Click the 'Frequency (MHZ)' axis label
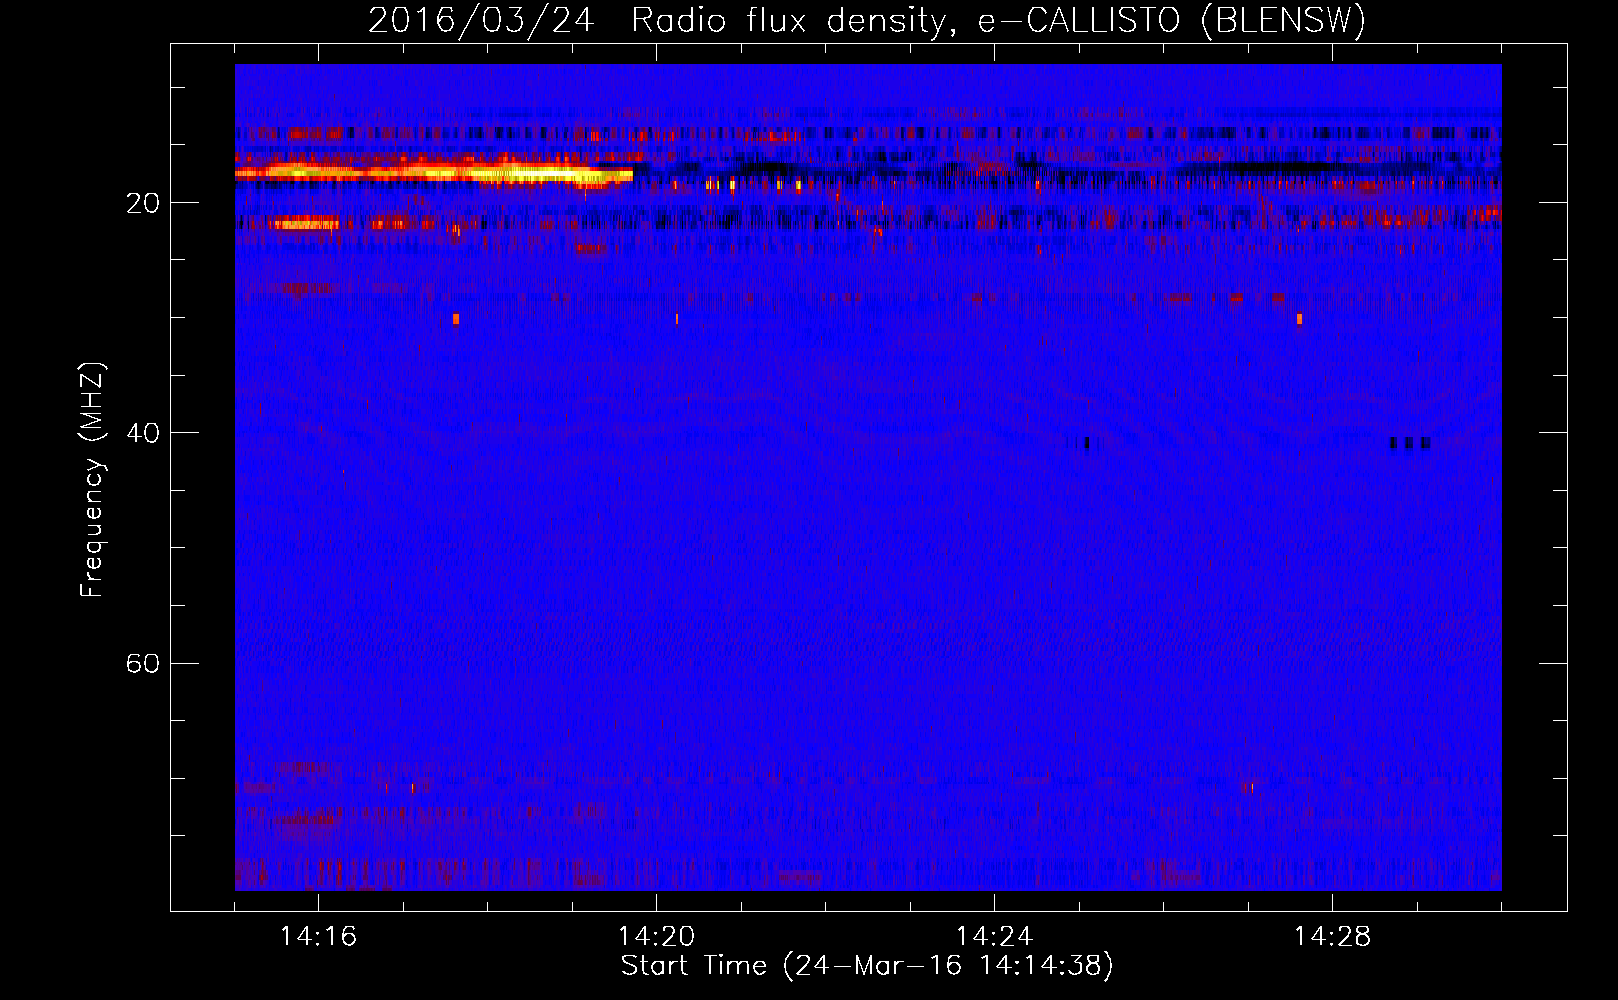 coord(92,480)
